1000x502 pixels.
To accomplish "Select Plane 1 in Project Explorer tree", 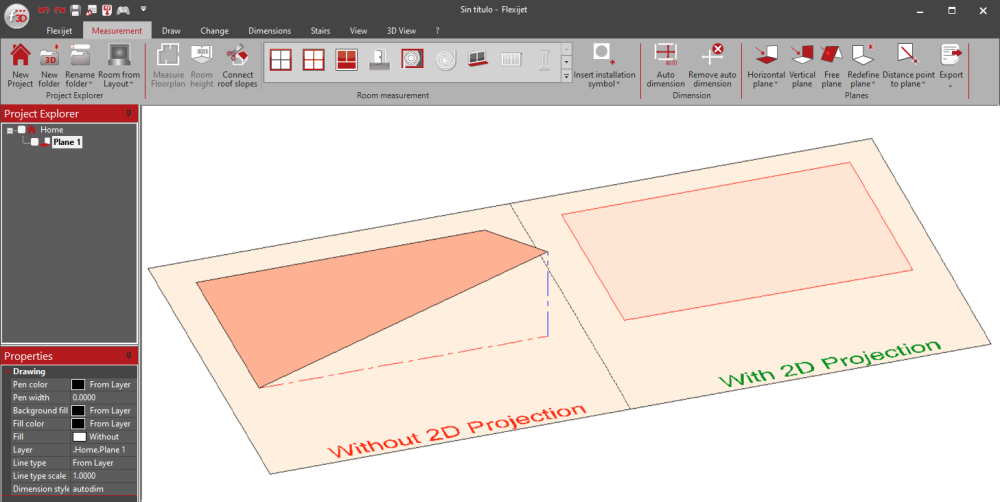I will (x=67, y=142).
